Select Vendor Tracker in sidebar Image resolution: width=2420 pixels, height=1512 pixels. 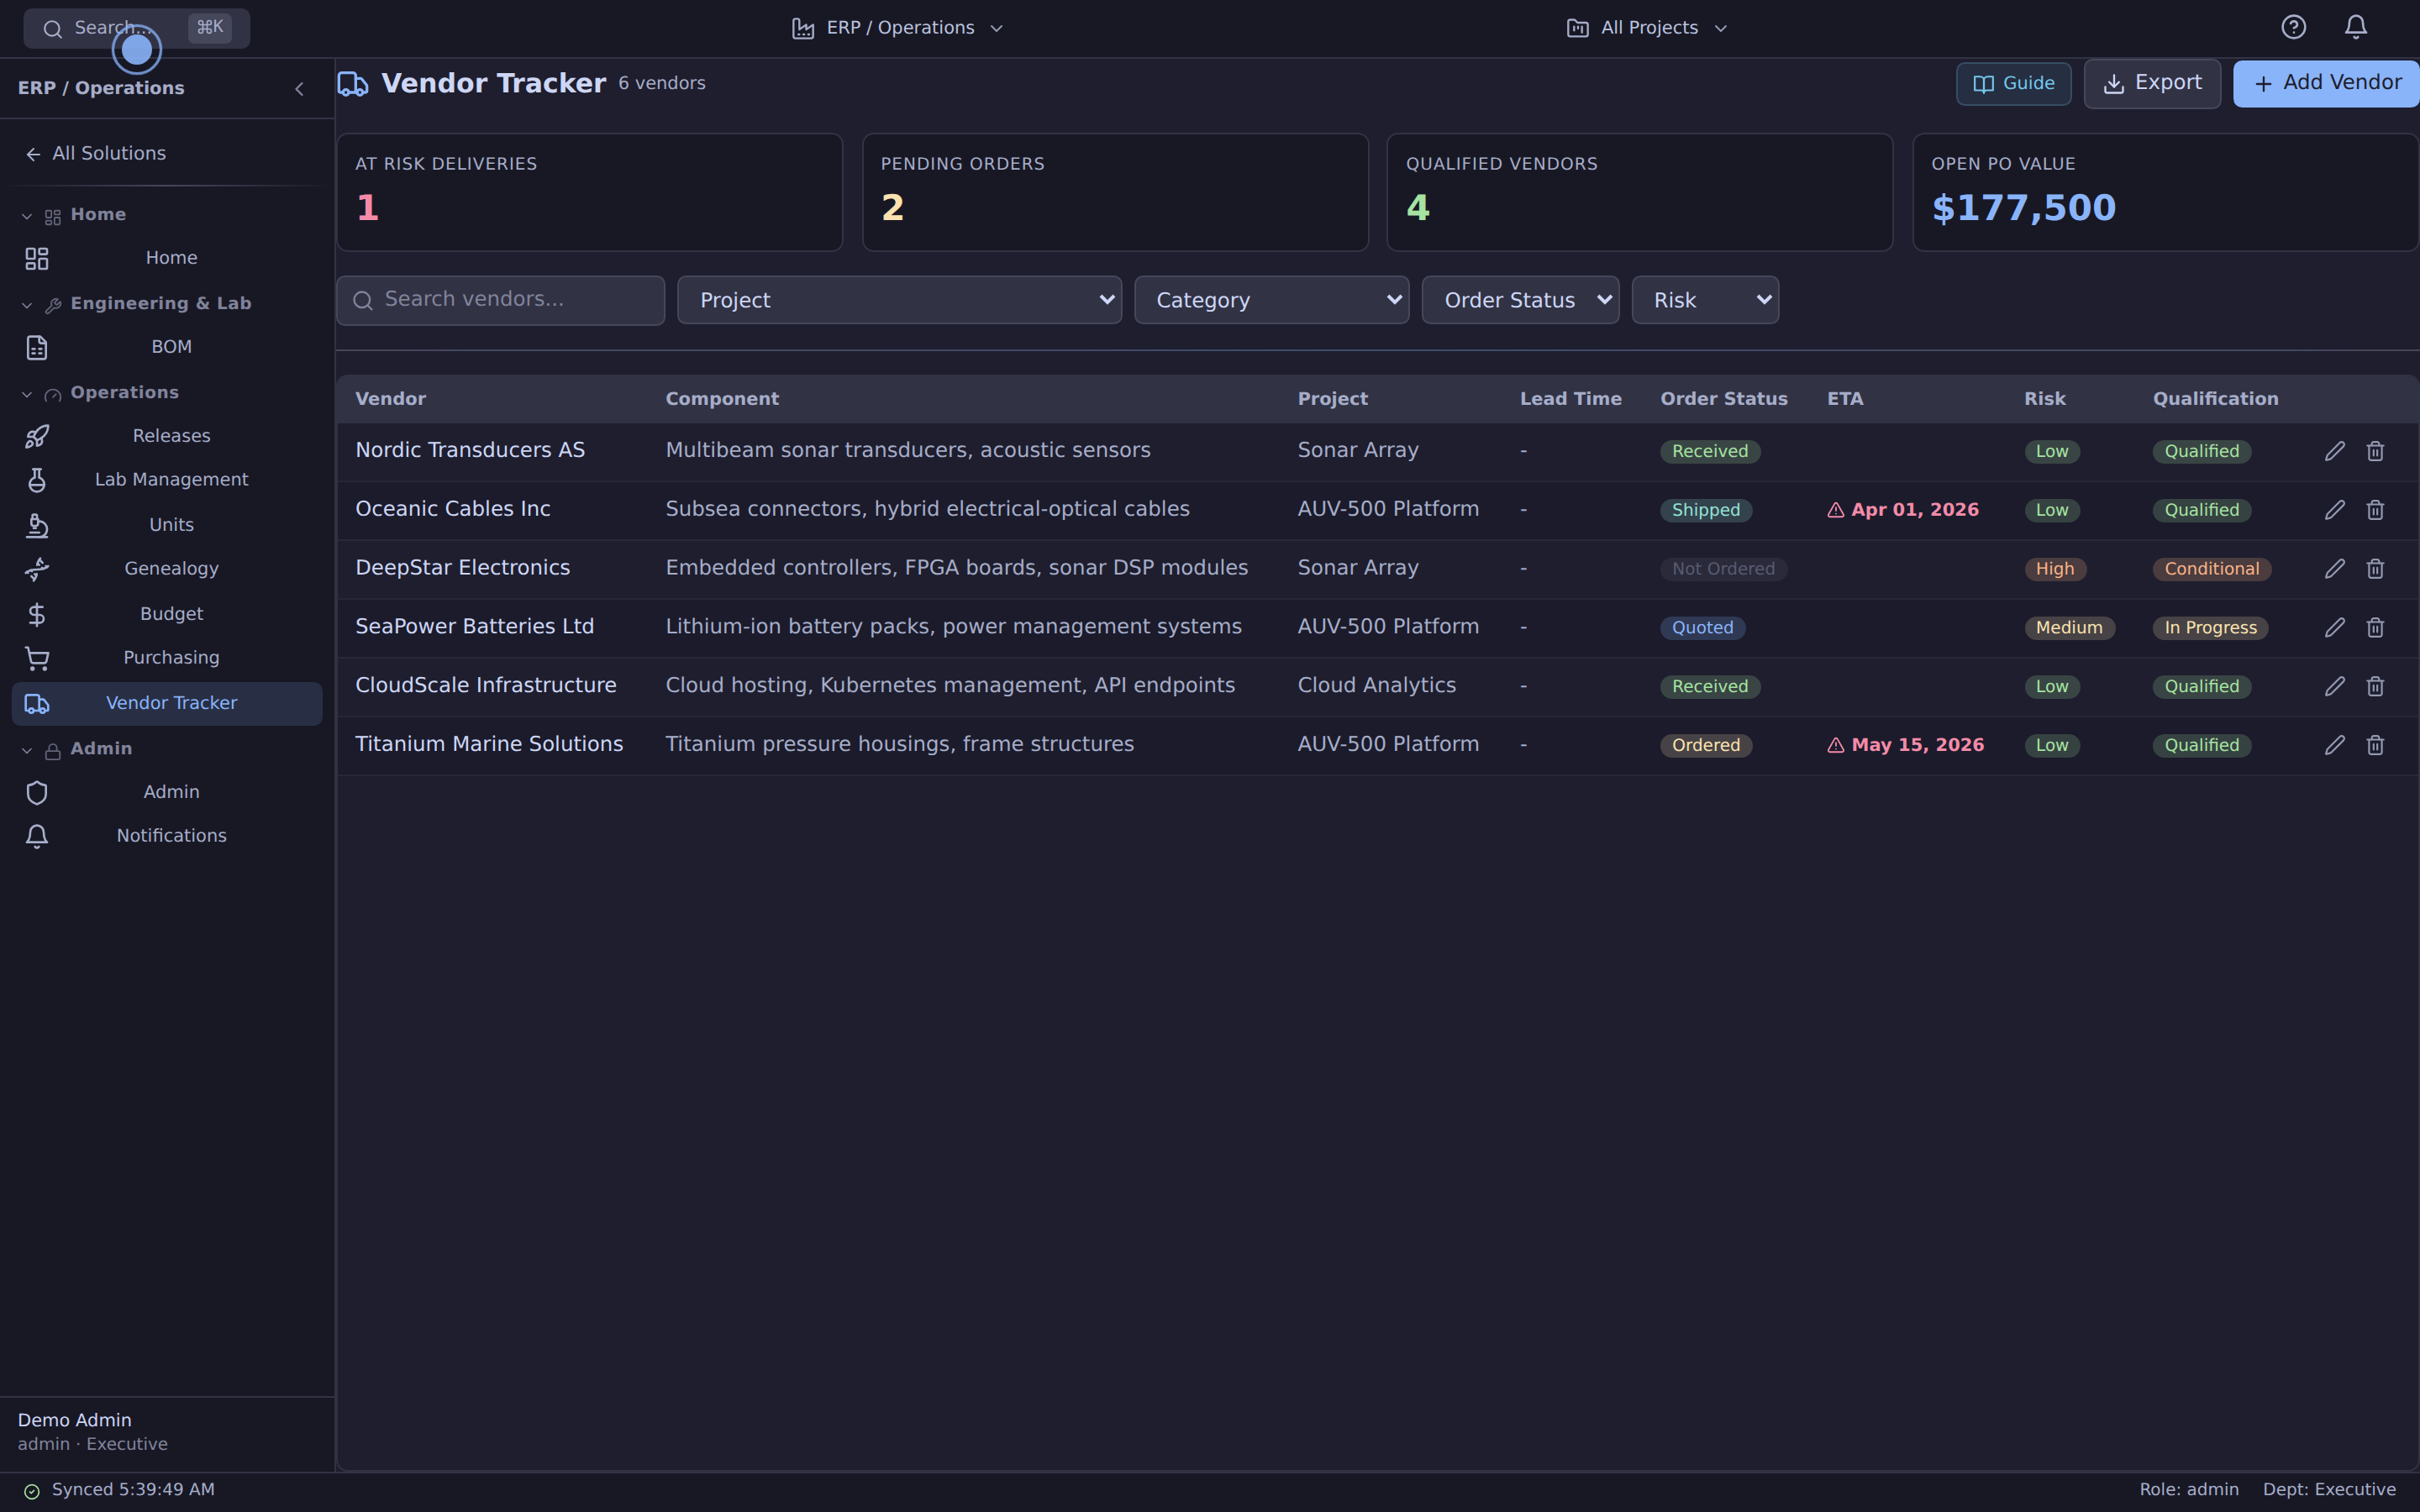coord(167,704)
